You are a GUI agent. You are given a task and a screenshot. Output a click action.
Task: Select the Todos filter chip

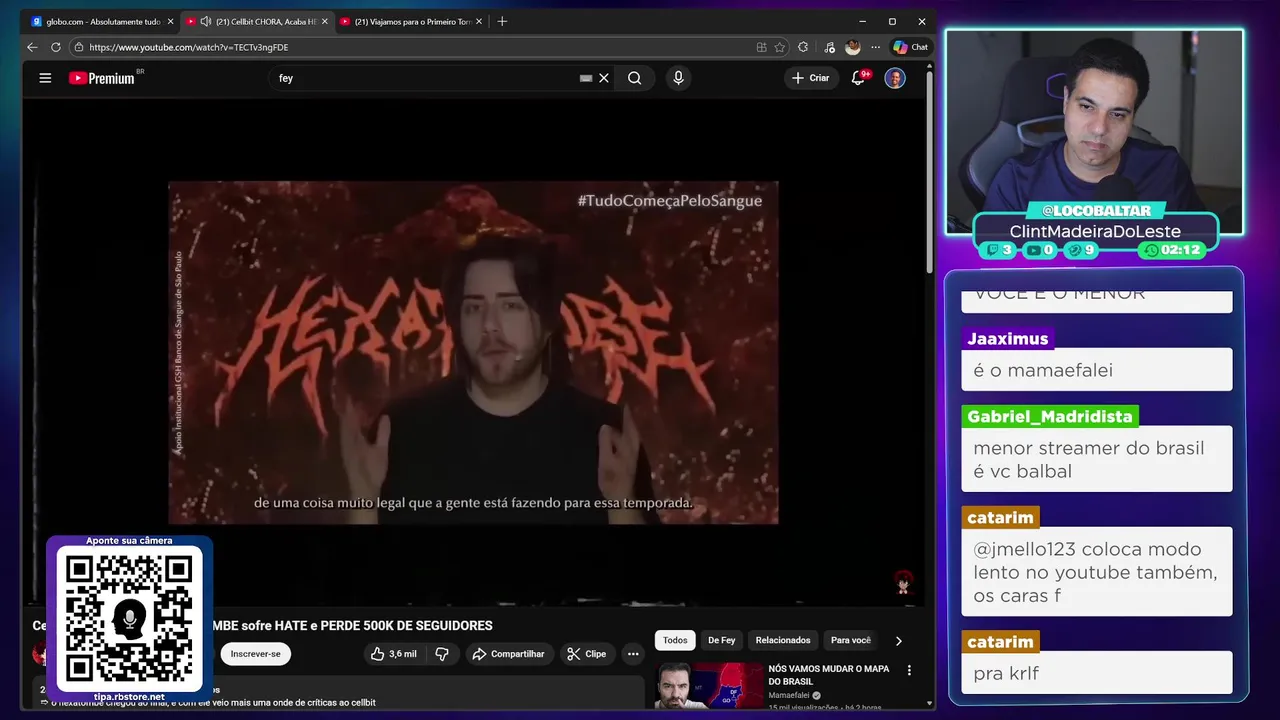click(675, 640)
